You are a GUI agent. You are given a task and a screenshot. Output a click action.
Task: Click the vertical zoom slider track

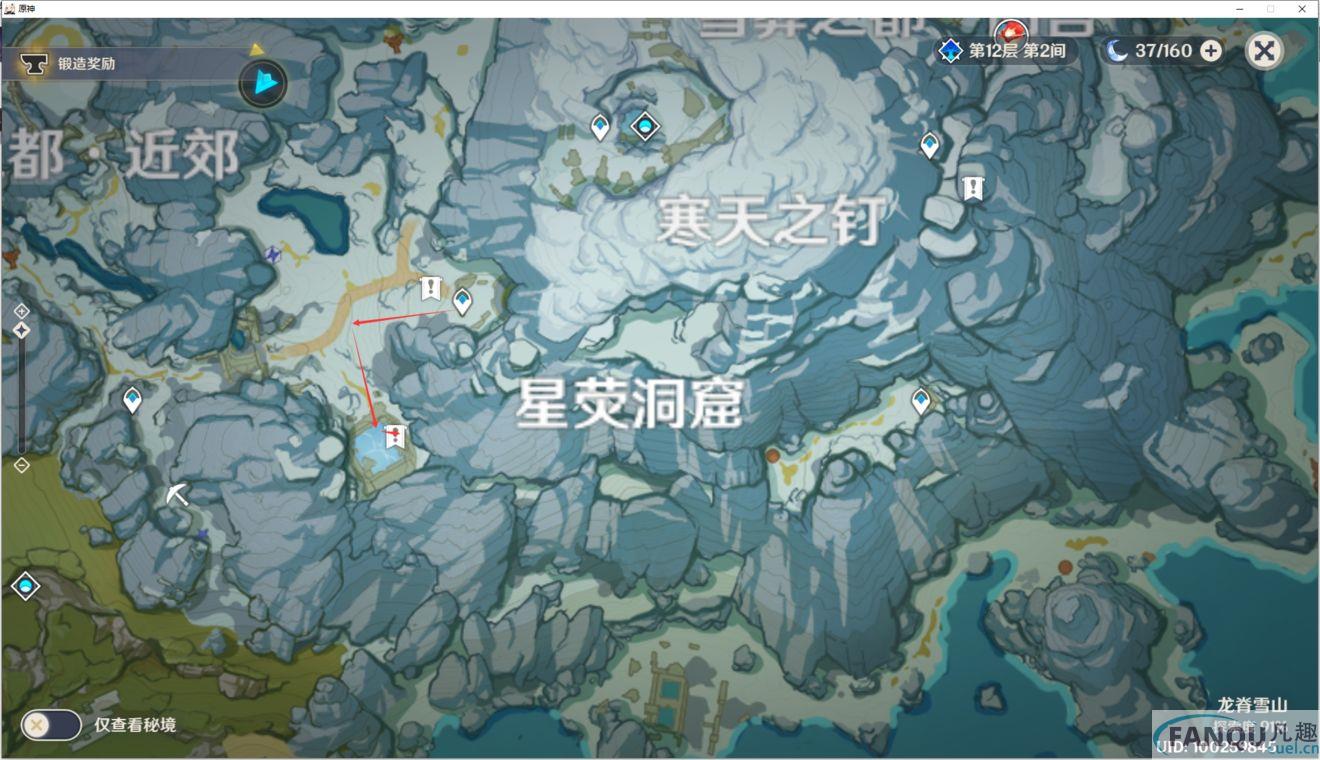[22, 389]
